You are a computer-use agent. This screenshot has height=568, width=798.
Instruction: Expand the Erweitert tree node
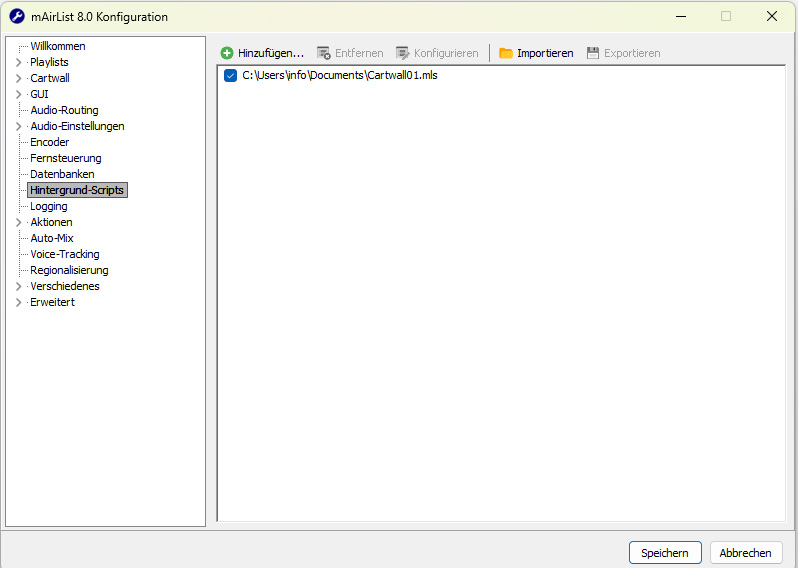18,302
